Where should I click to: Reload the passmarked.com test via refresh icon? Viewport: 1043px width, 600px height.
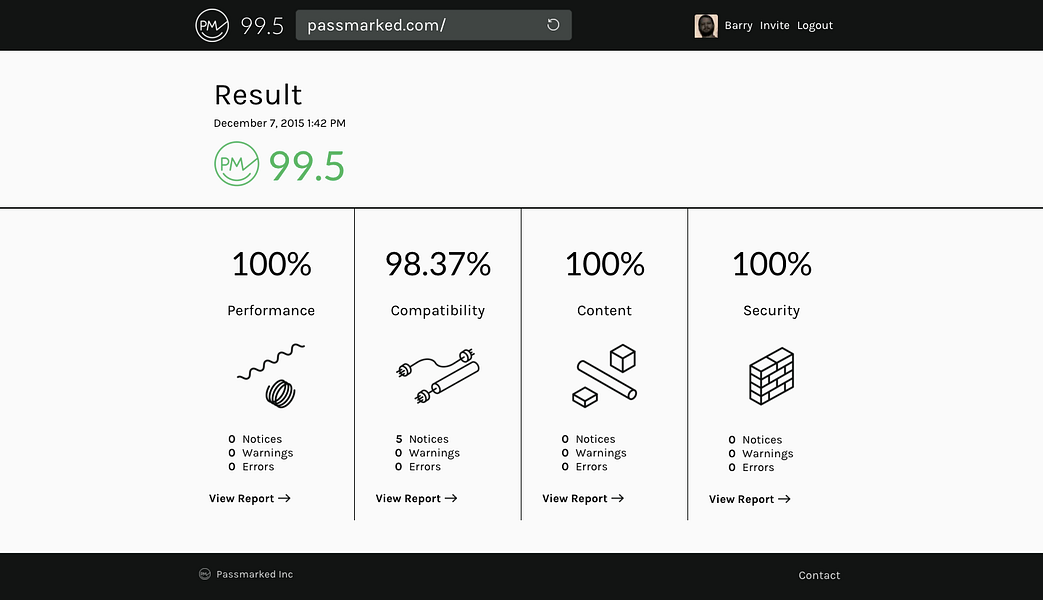click(553, 25)
